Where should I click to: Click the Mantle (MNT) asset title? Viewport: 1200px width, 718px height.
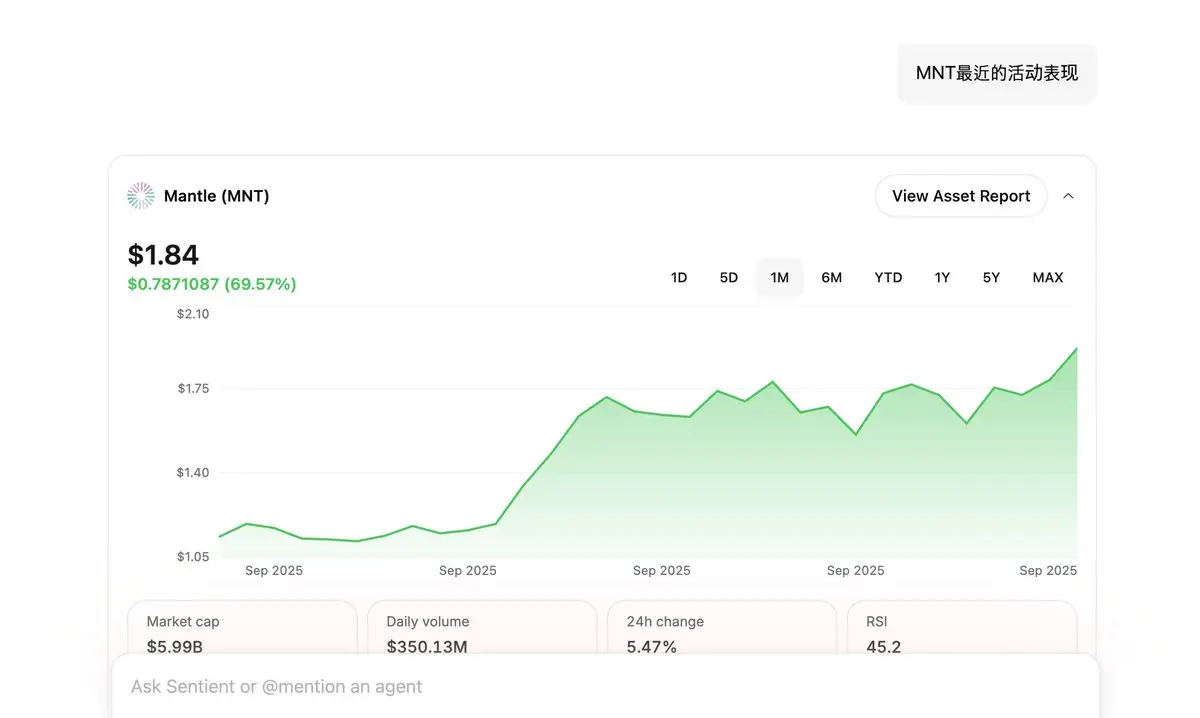[x=216, y=196]
